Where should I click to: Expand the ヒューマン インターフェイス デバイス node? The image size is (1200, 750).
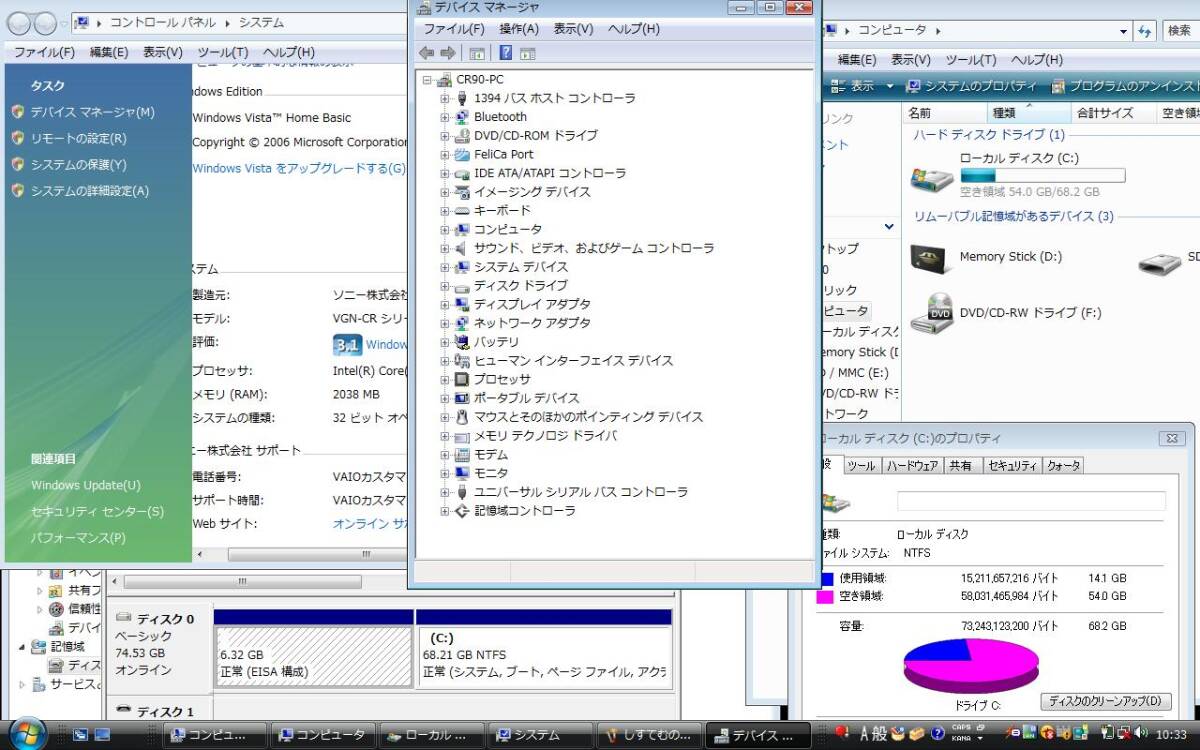[445, 360]
